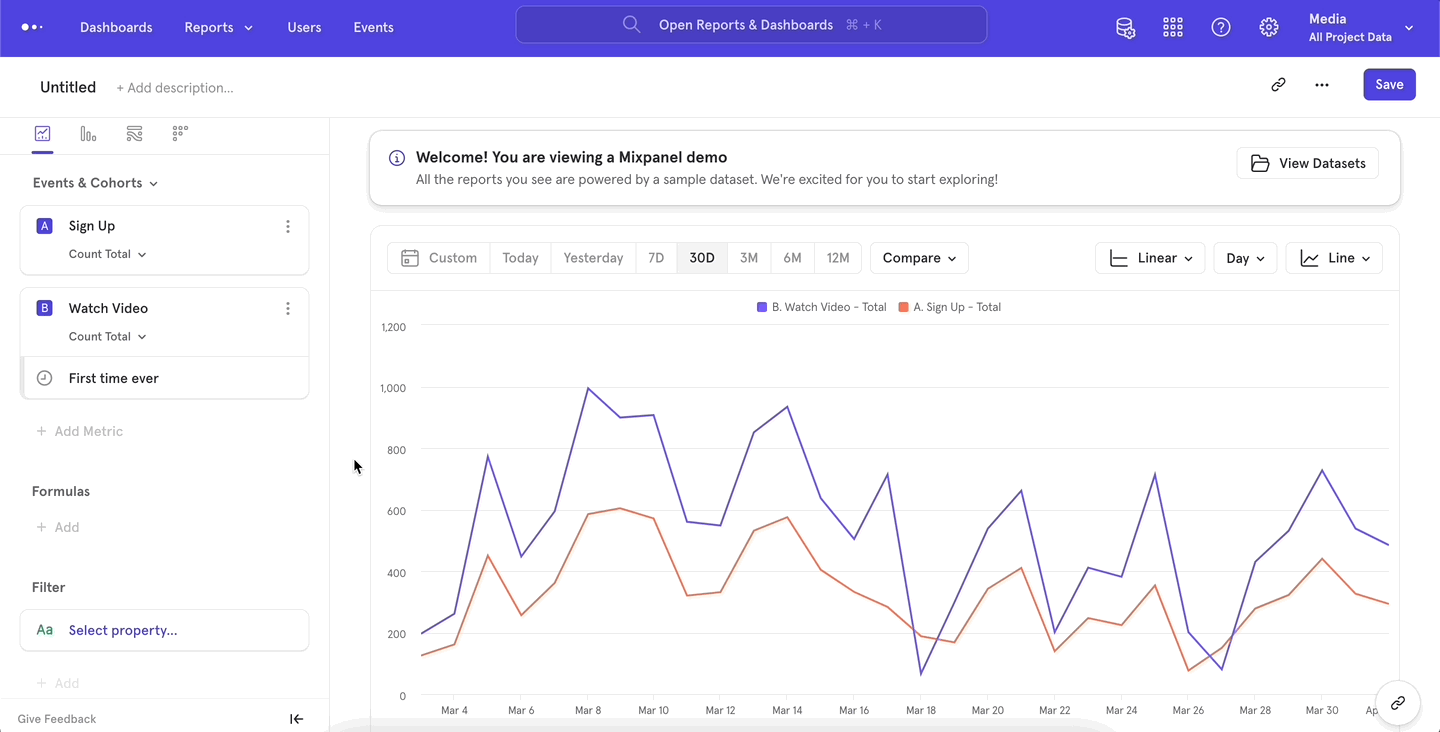Open the apps grid icon in header
Screen dimensions: 1440x732
(x=1173, y=28)
